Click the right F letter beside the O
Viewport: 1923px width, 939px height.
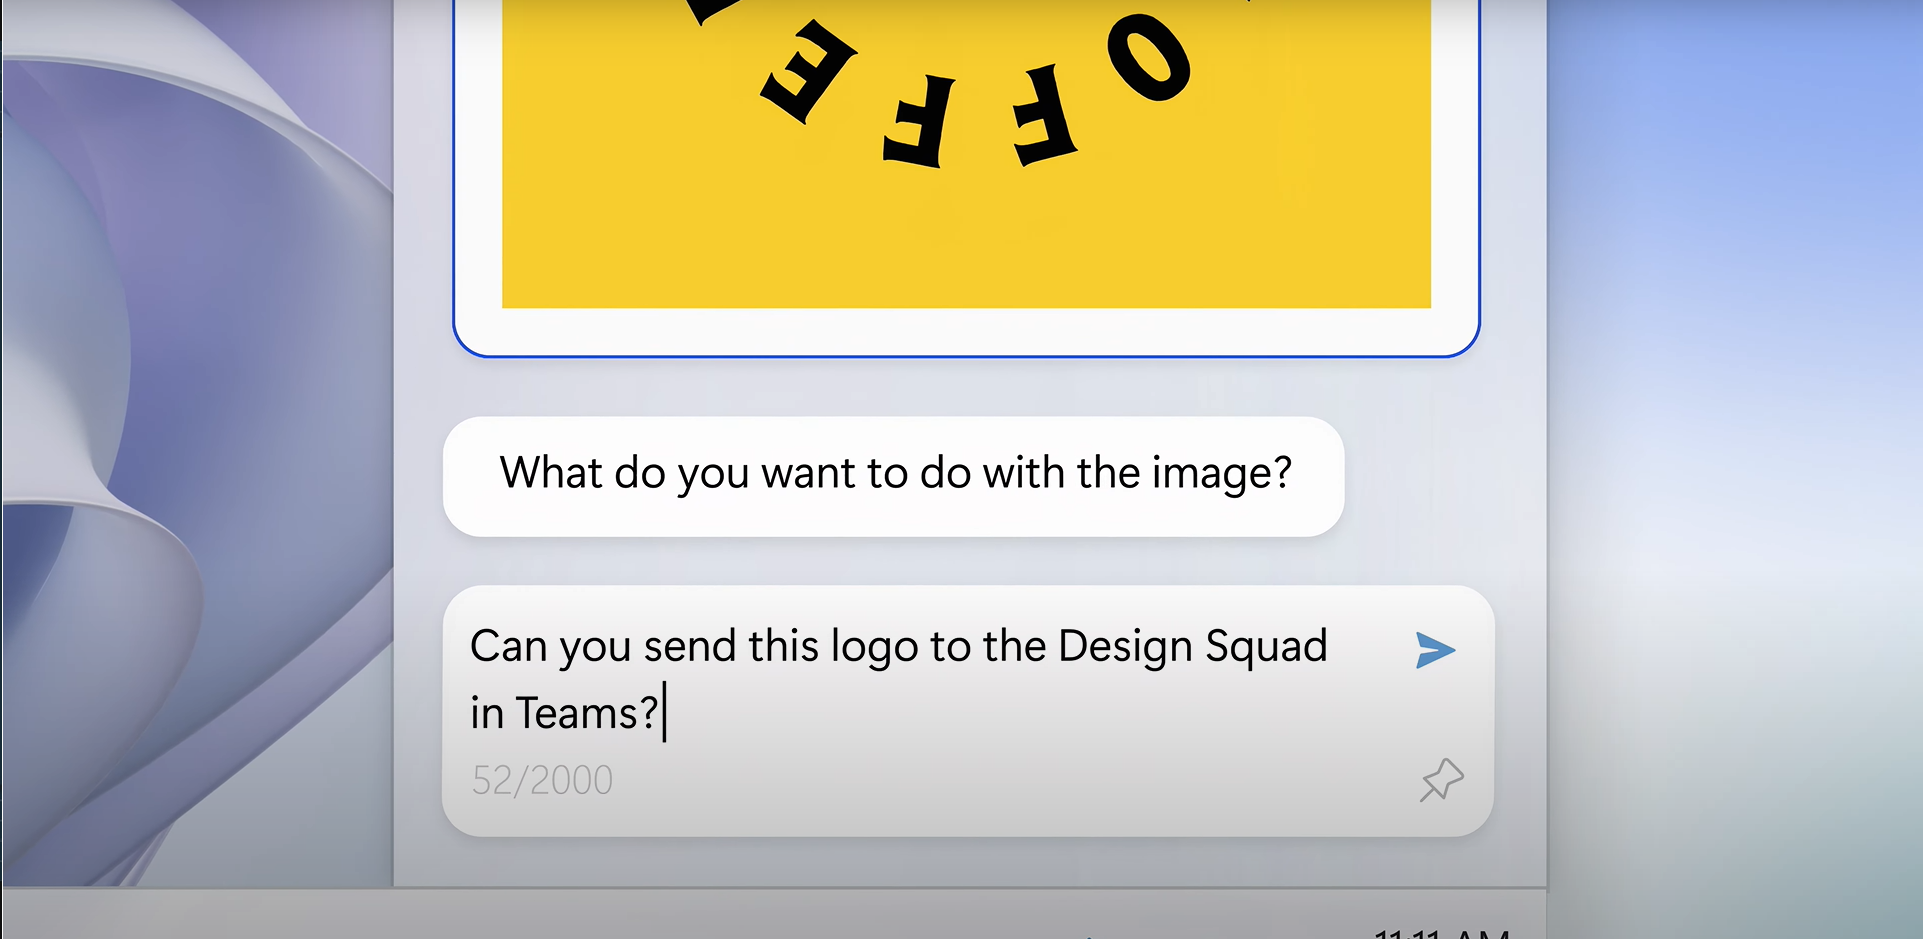click(1043, 115)
